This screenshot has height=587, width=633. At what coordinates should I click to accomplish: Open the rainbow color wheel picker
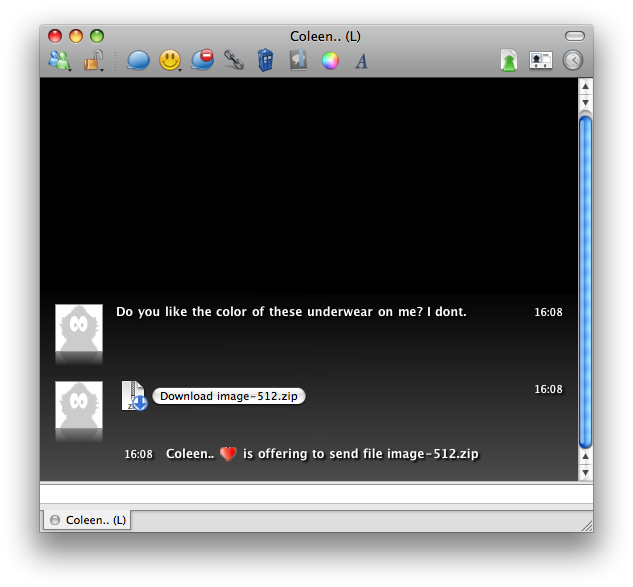[330, 61]
